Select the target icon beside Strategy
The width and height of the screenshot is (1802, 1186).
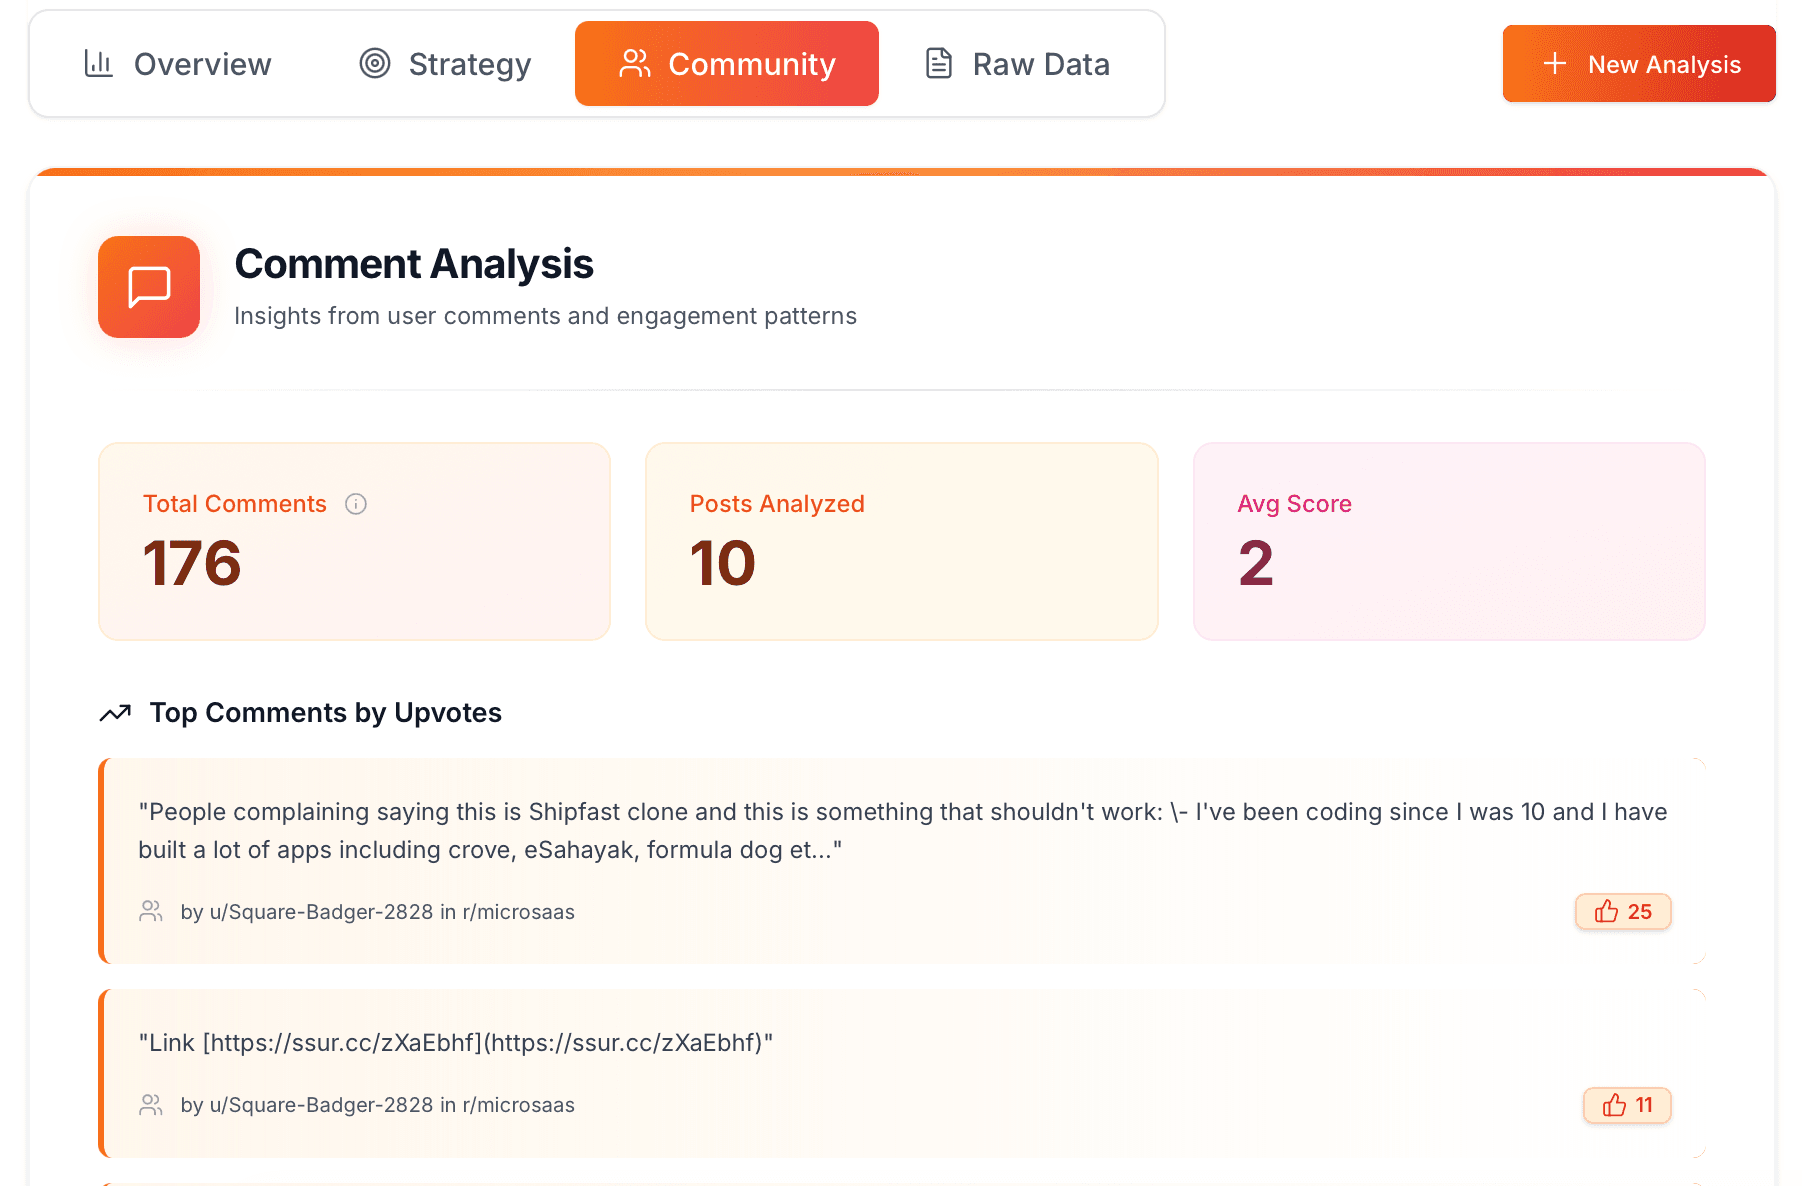(x=374, y=63)
